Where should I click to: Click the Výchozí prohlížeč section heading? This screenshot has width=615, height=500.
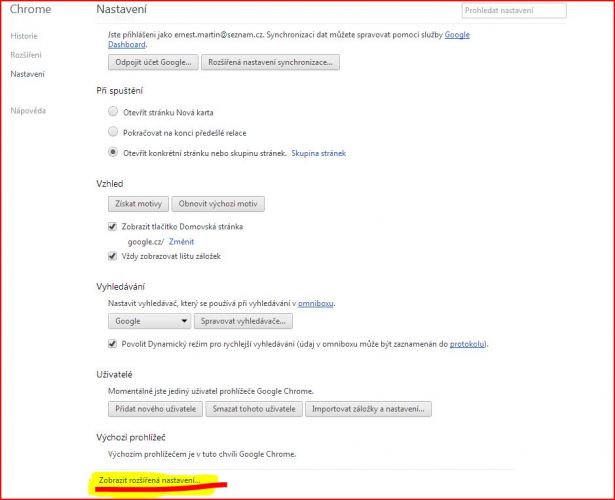[131, 437]
